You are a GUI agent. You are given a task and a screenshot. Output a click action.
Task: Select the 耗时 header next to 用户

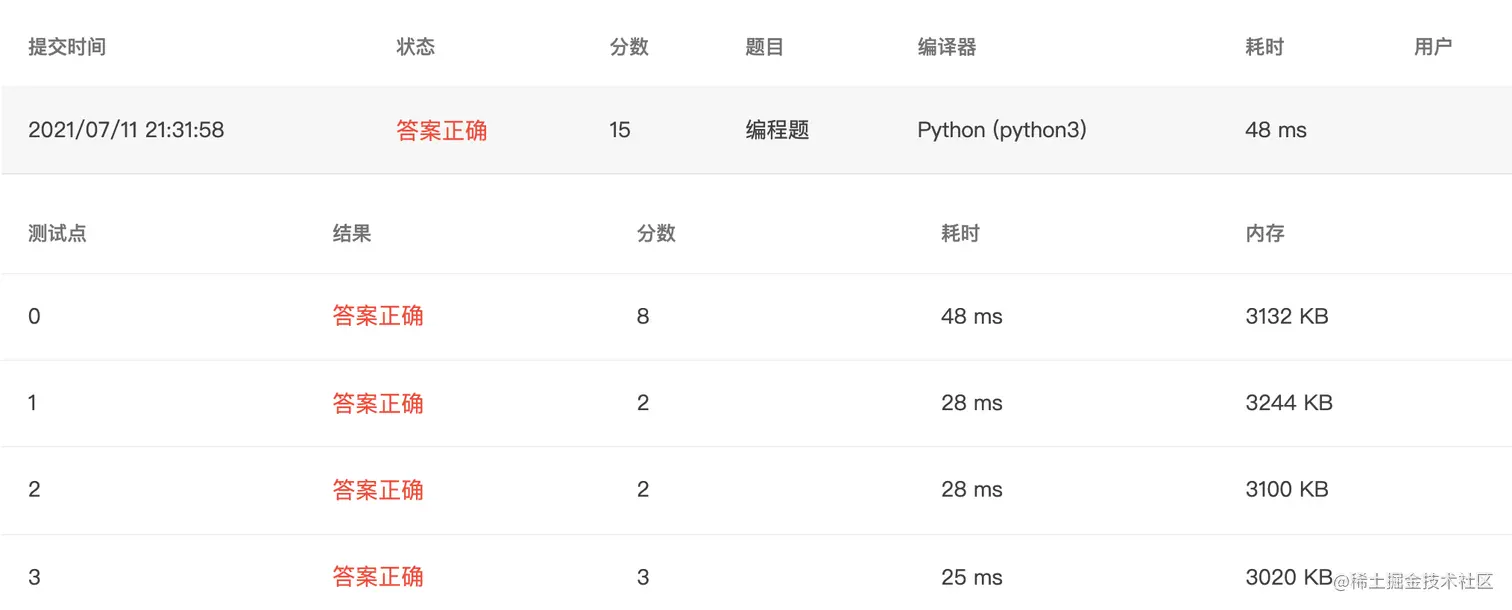(x=1265, y=47)
